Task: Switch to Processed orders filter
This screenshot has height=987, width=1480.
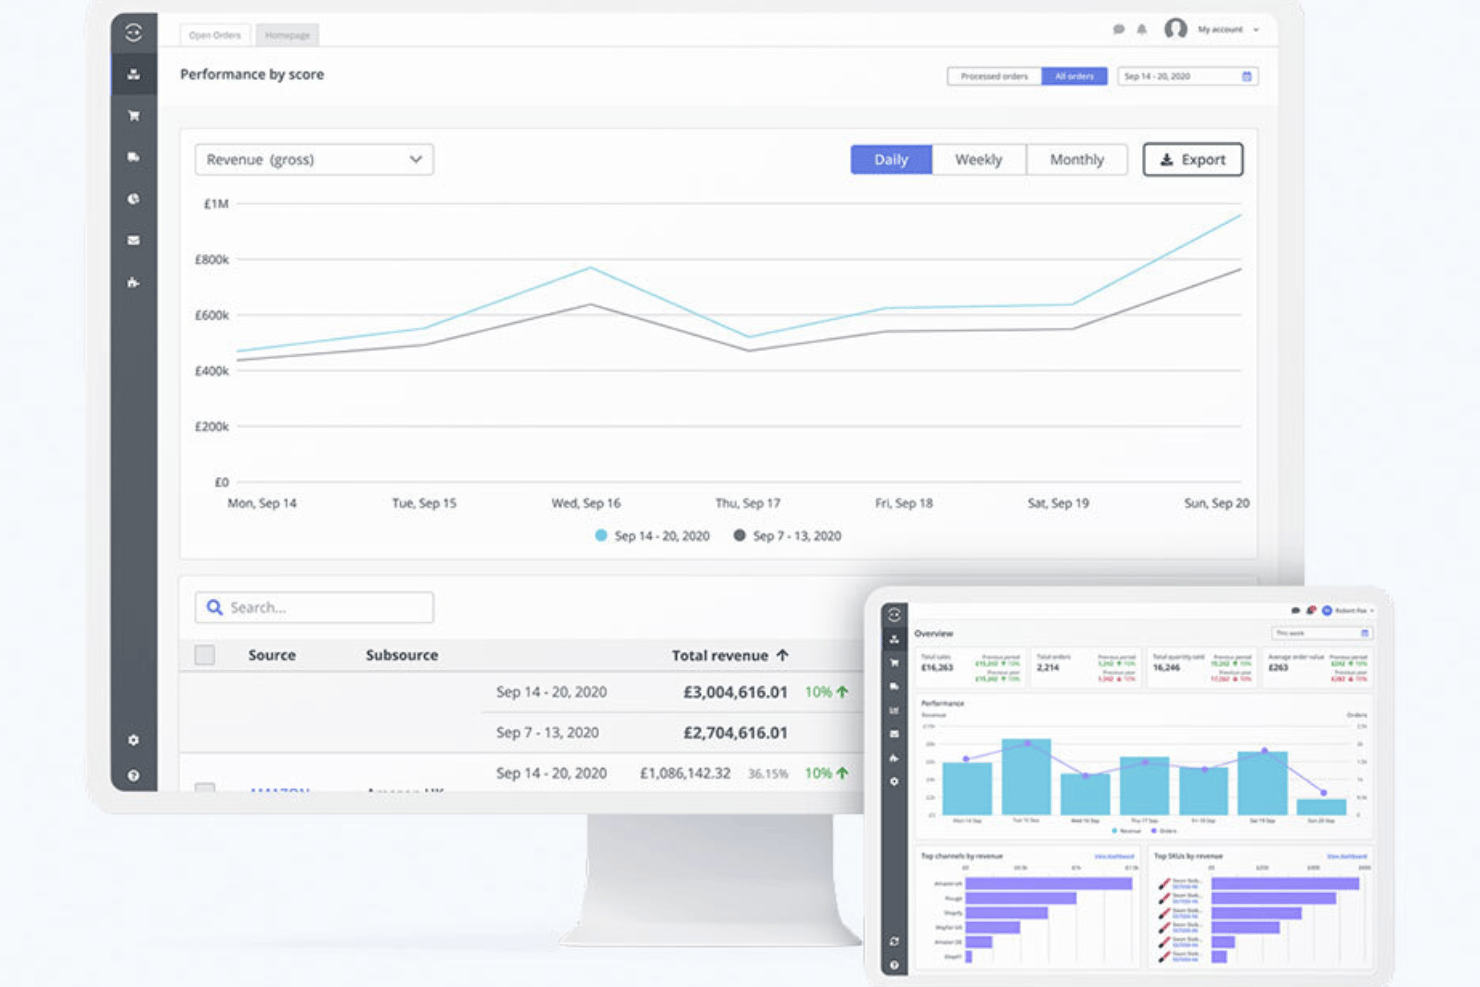Action: pos(994,76)
